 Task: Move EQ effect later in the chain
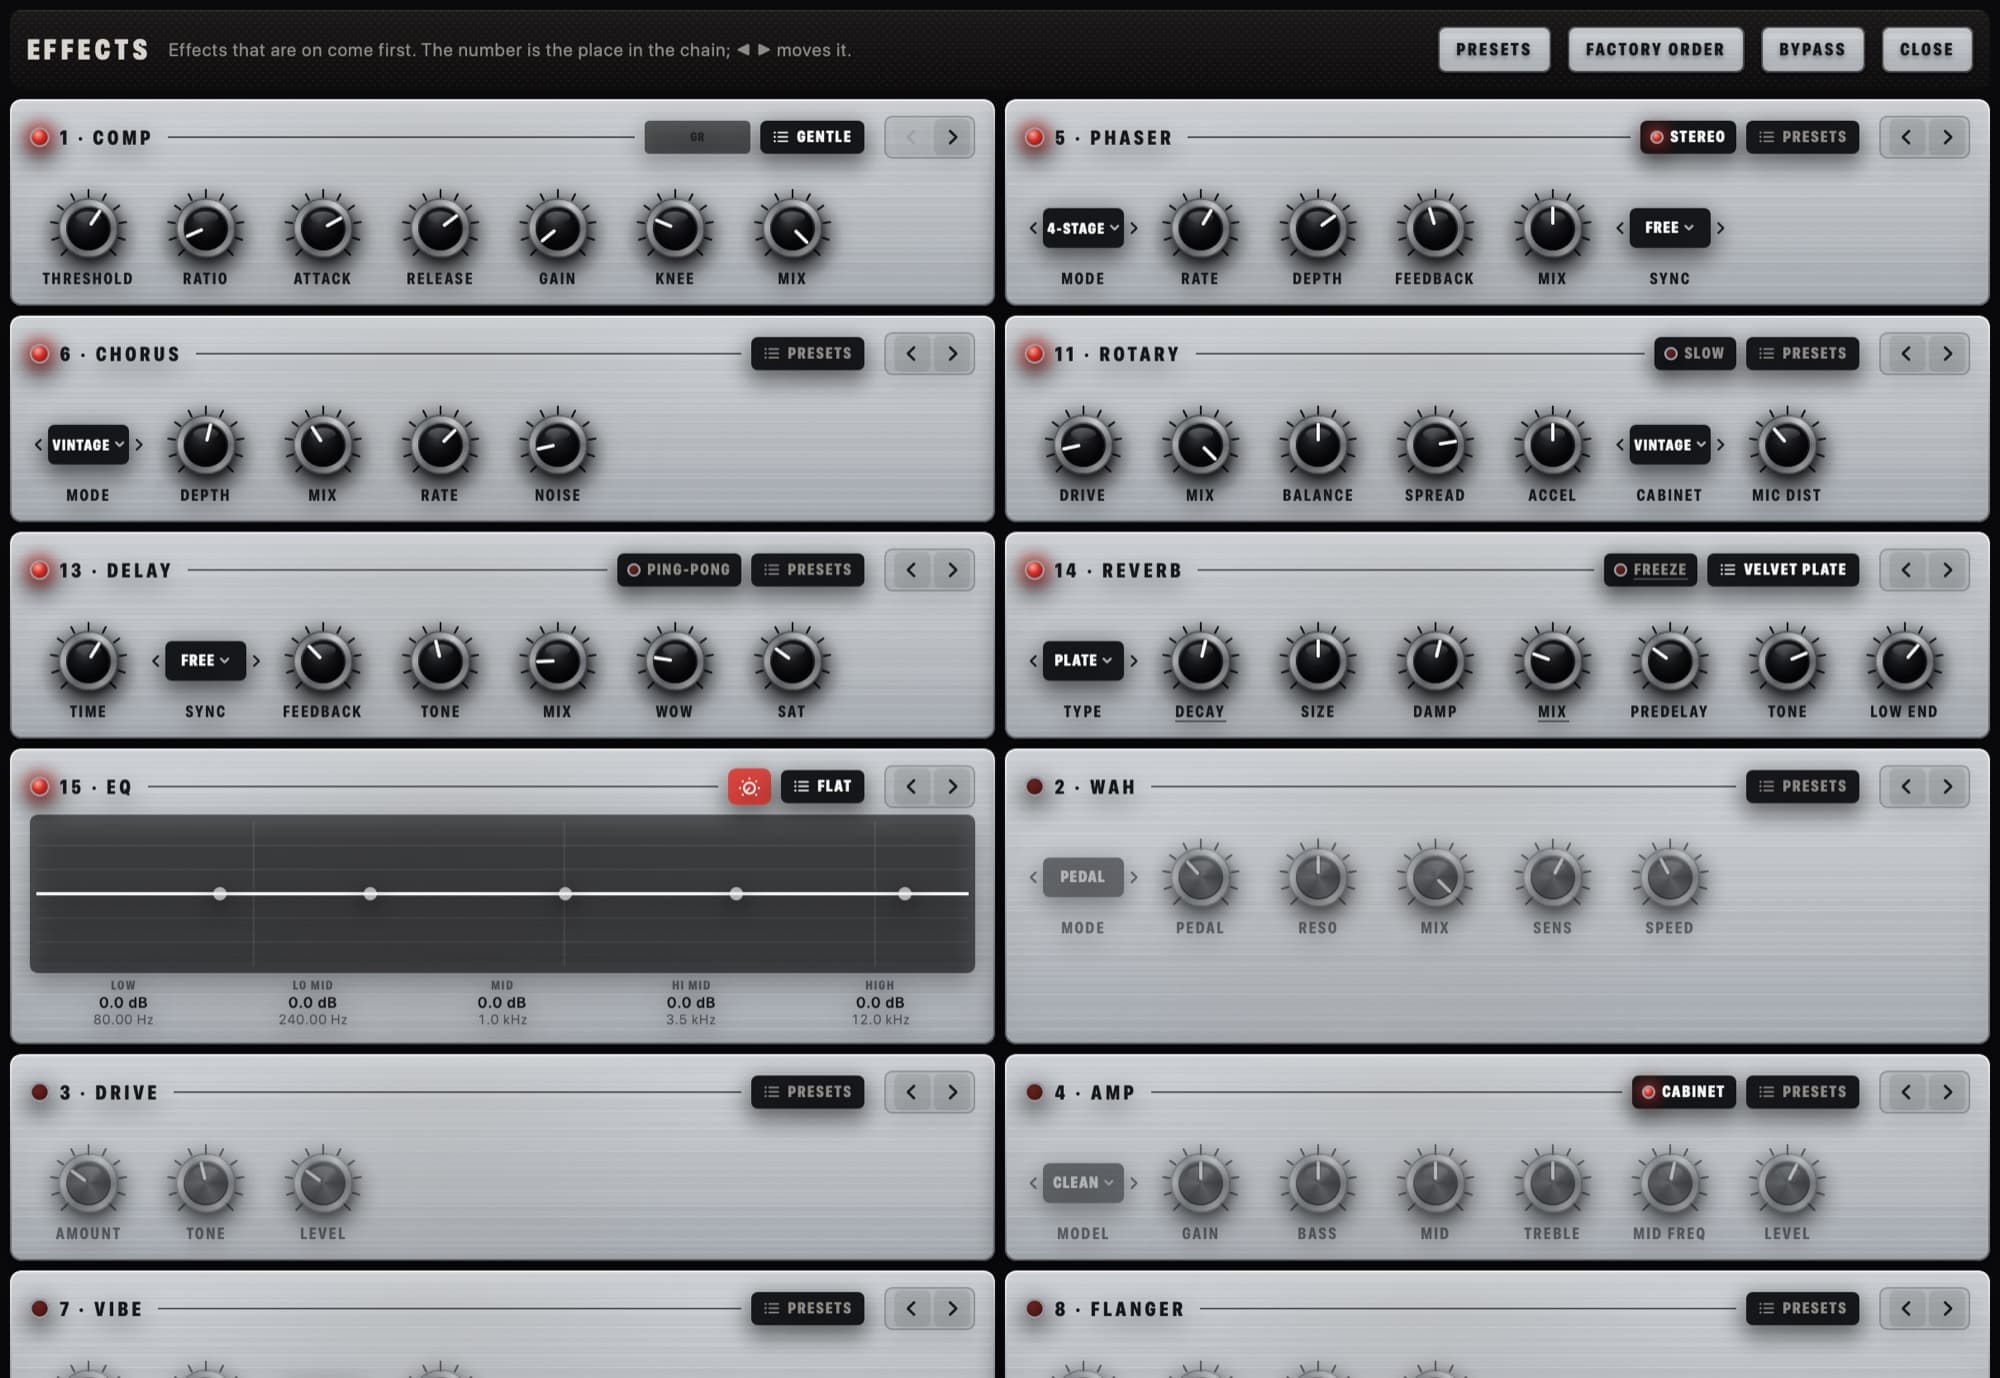(952, 787)
